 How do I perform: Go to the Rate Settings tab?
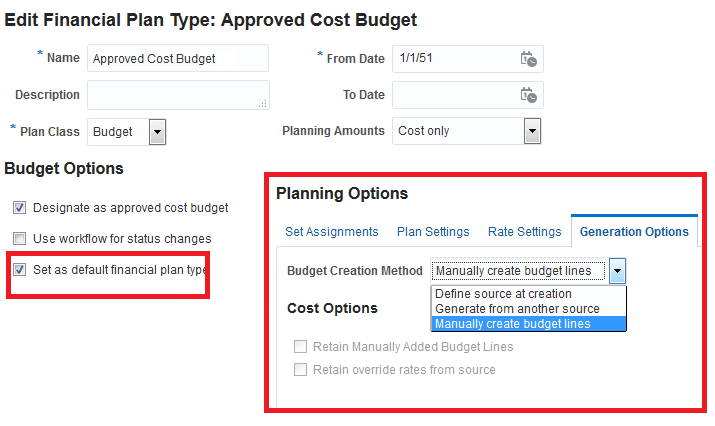(524, 232)
